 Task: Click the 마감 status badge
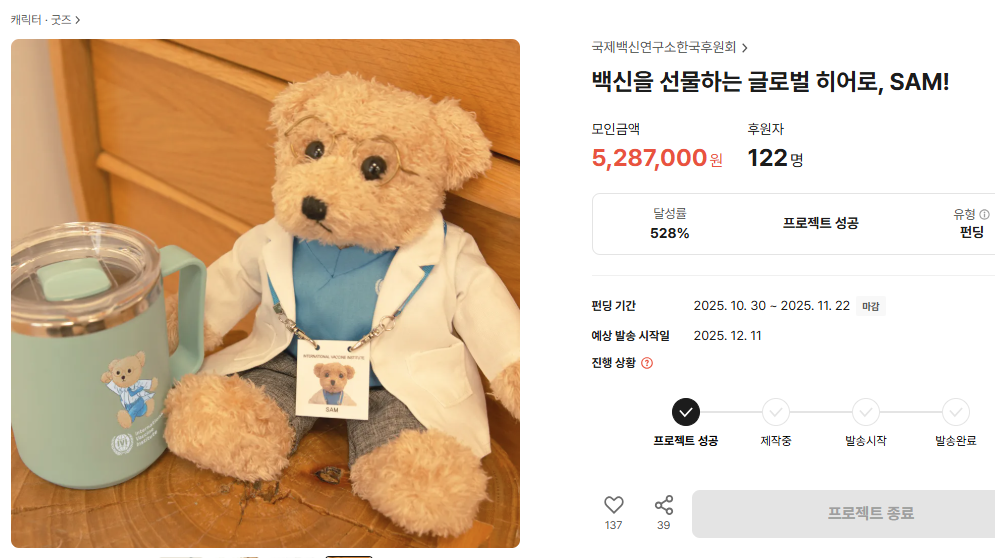pyautogui.click(x=871, y=307)
